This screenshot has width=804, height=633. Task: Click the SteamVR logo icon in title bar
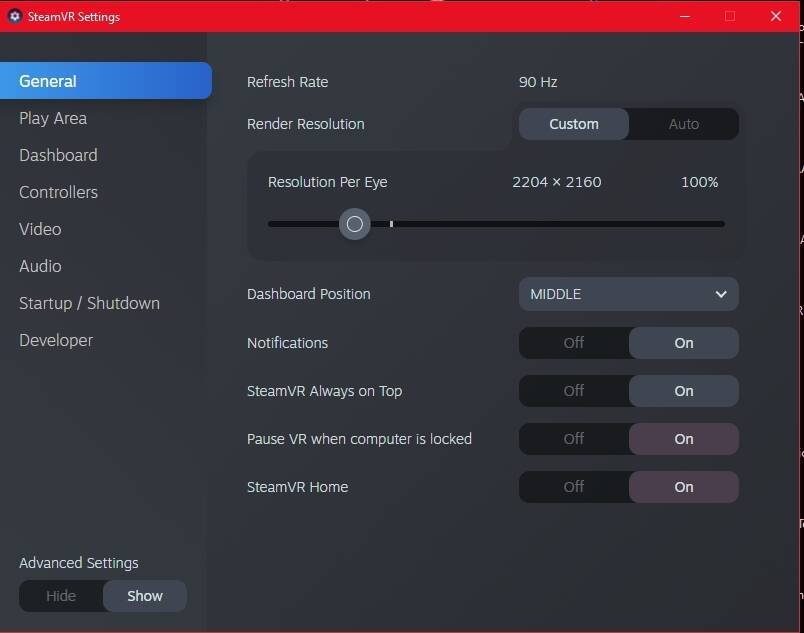coord(15,16)
